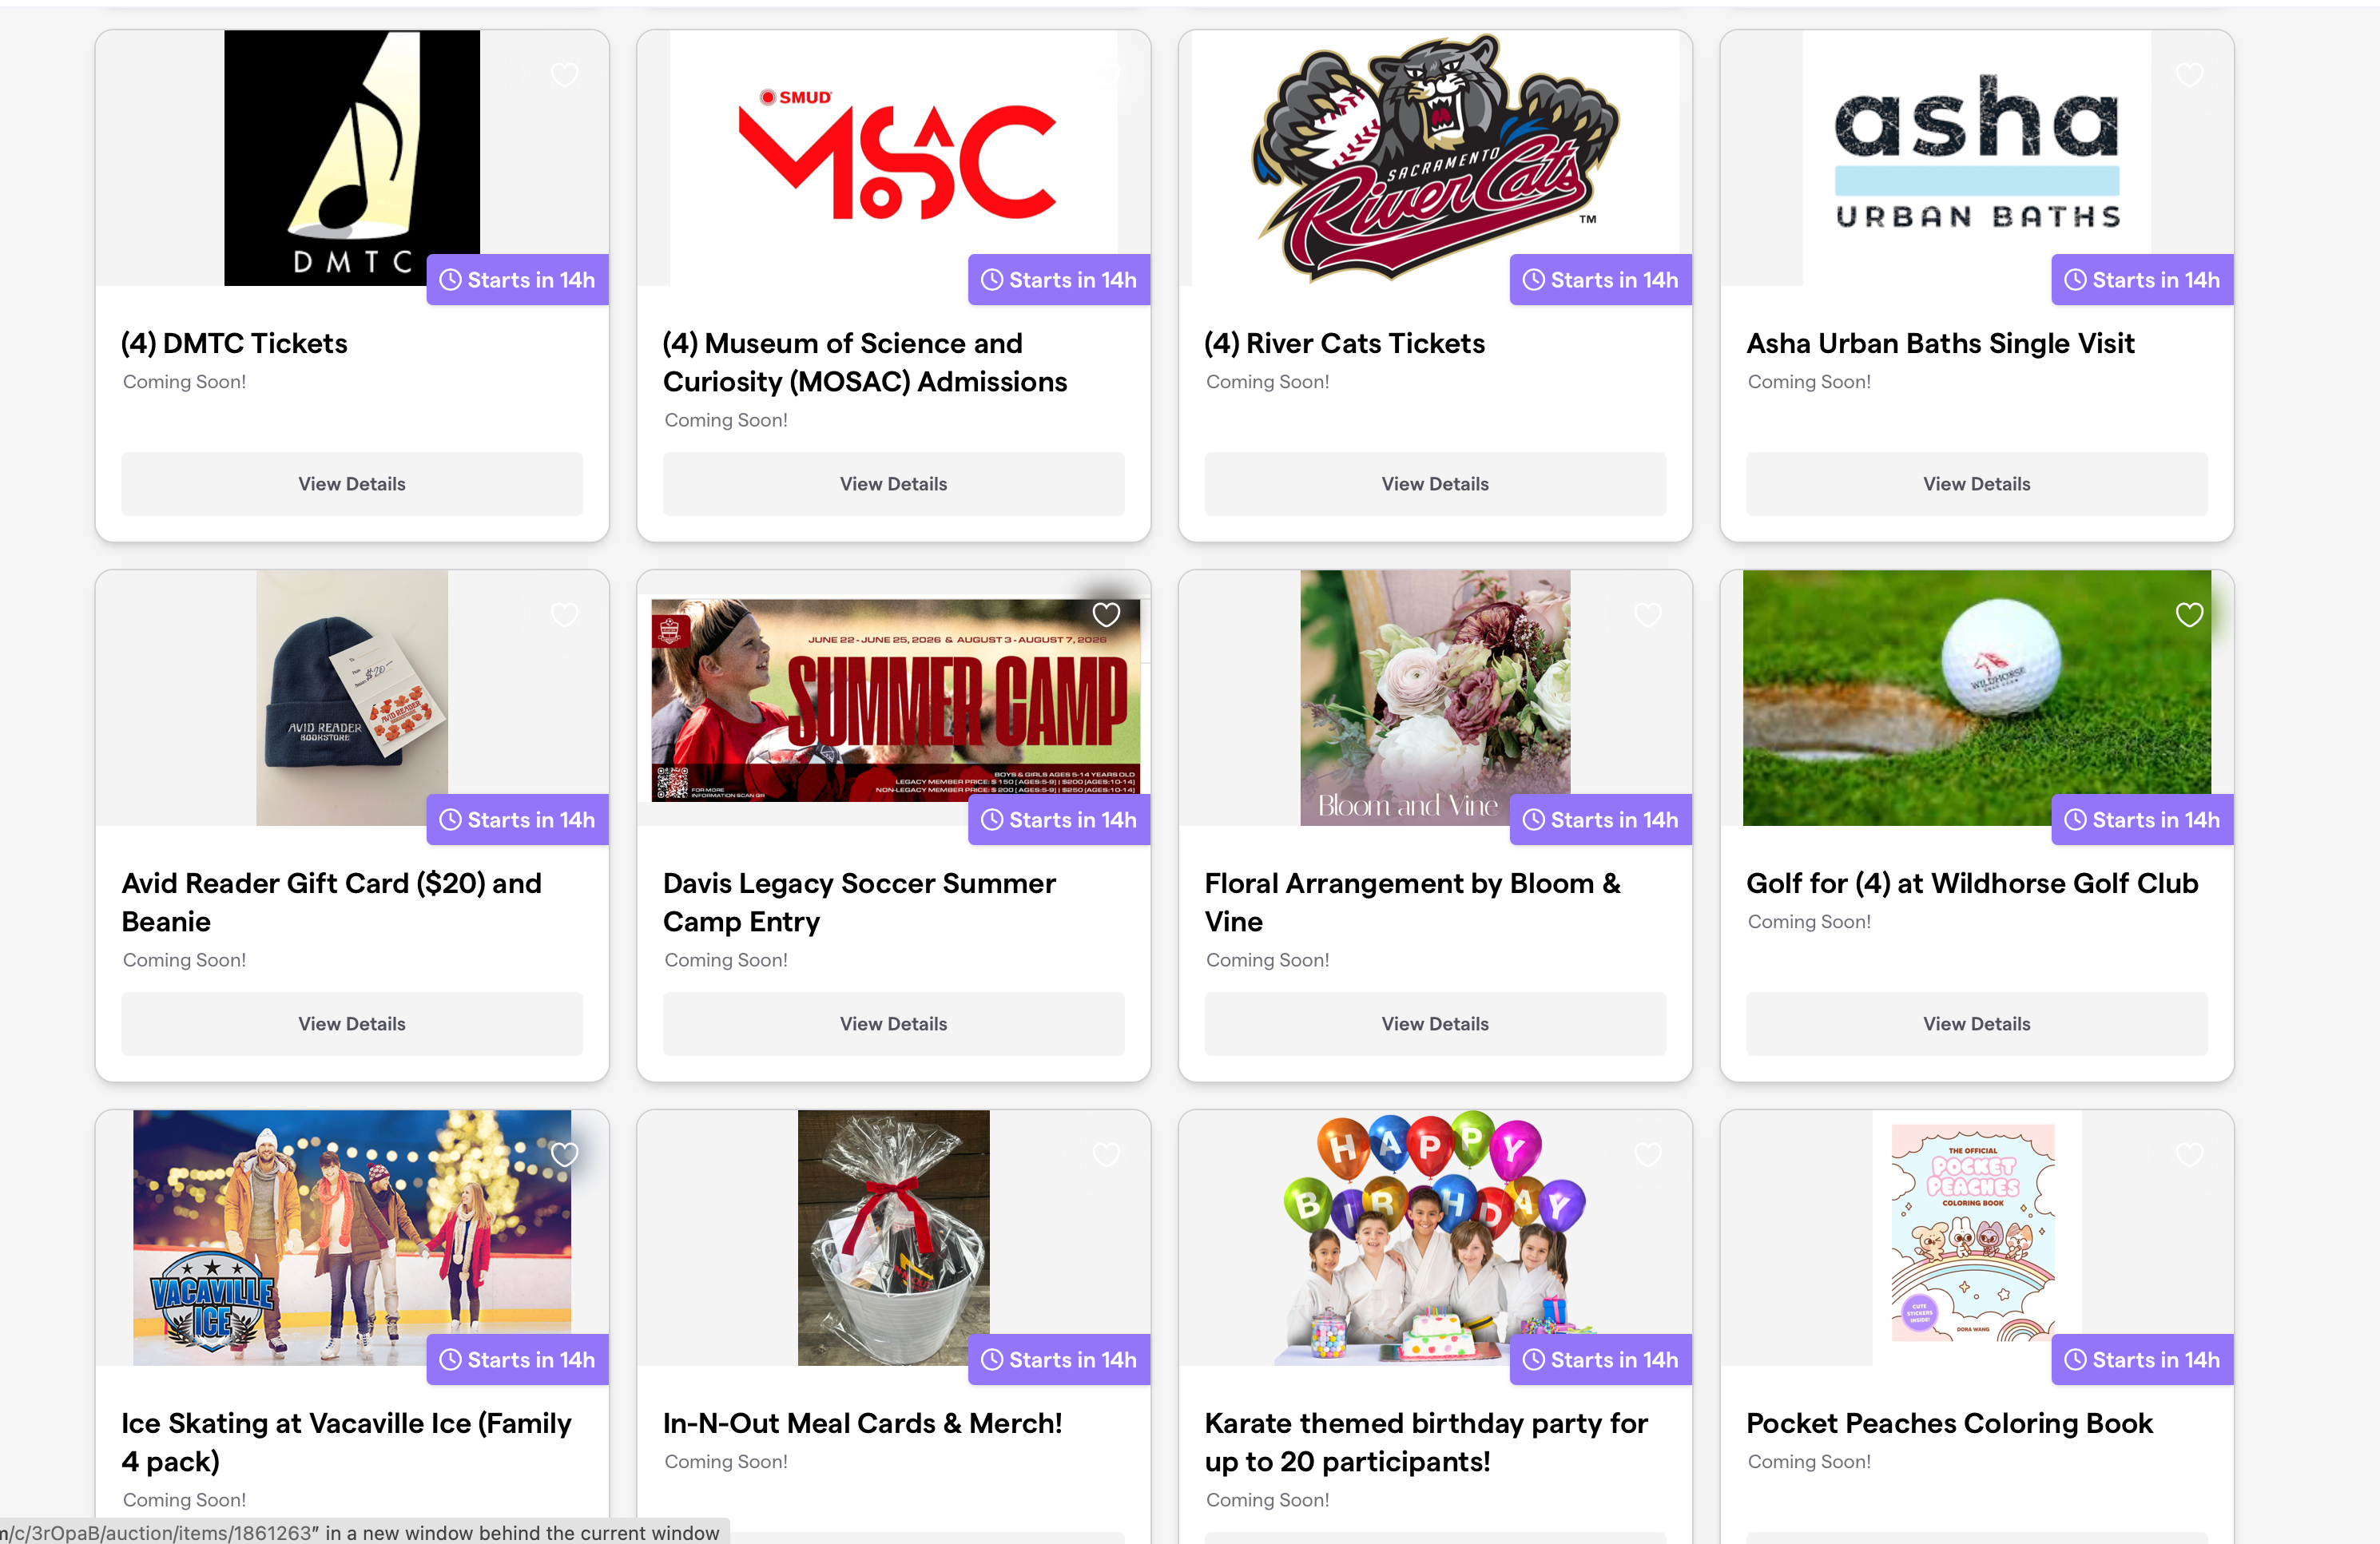The image size is (2380, 1544).
Task: Favorite the DMTC Tickets heart icon
Action: pos(565,74)
